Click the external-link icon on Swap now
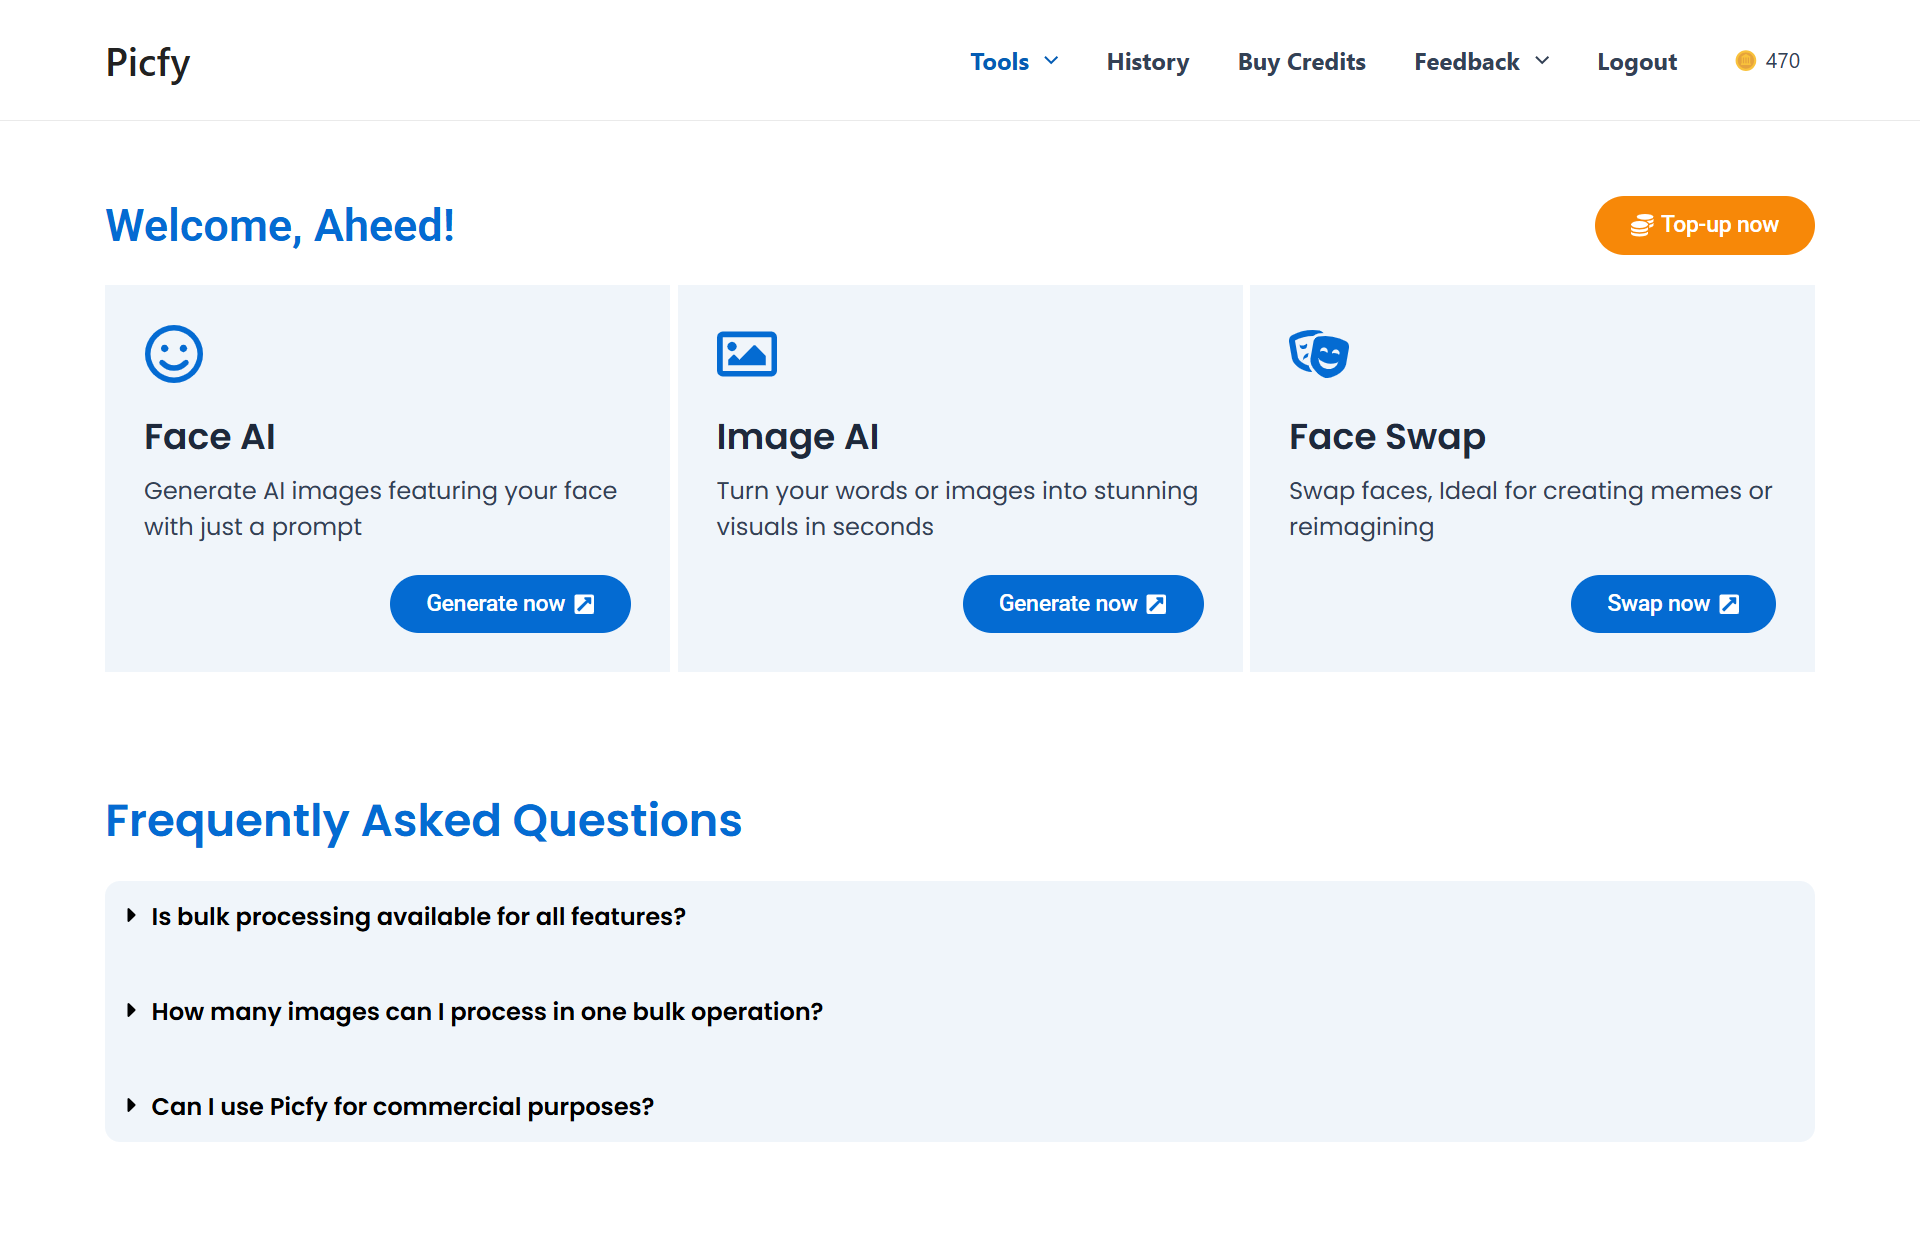Screen dimensions: 1920x1240 1729,604
